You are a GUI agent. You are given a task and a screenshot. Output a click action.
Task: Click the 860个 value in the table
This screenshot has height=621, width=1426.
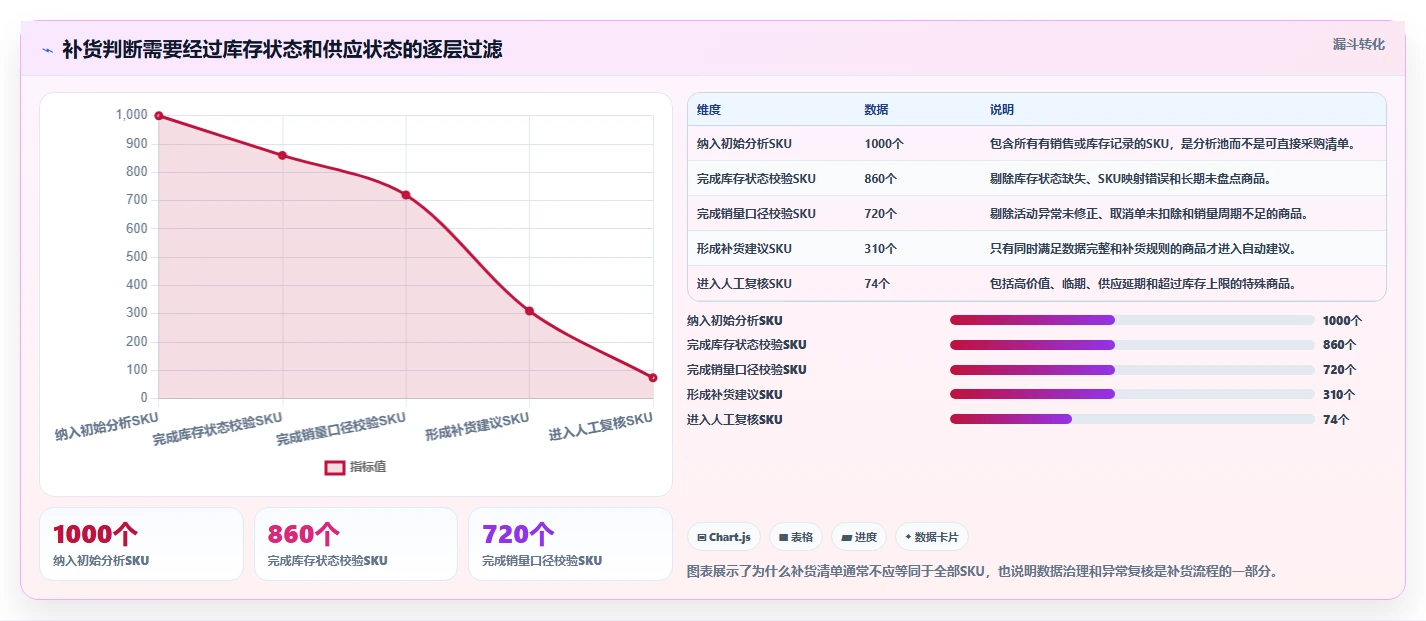pos(881,179)
